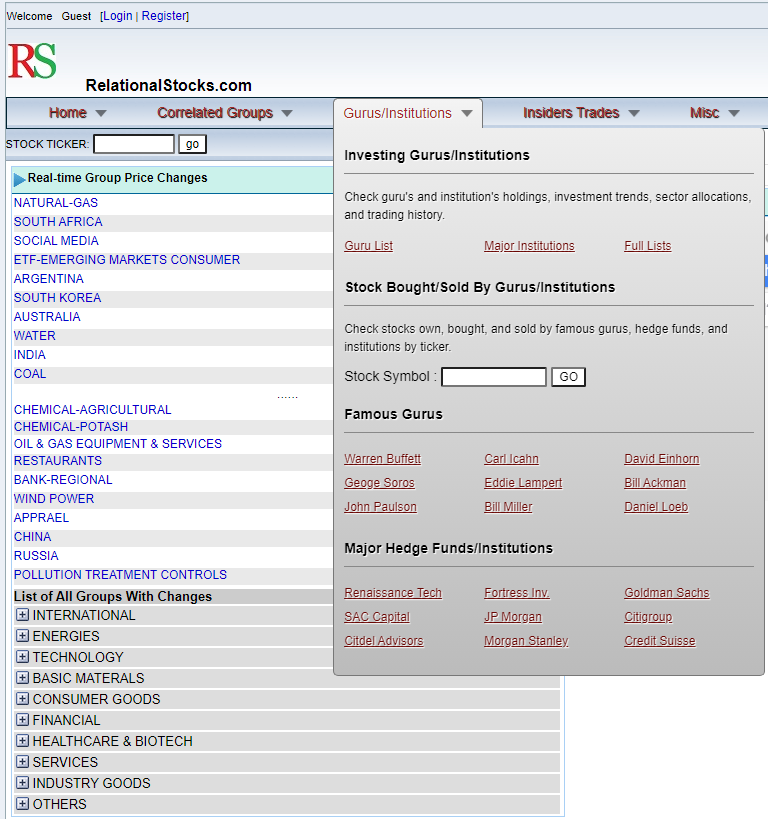Screen dimensions: 768x819
Task: Open POLLUTION TREATMENT CONTROLS group
Action: click(120, 575)
